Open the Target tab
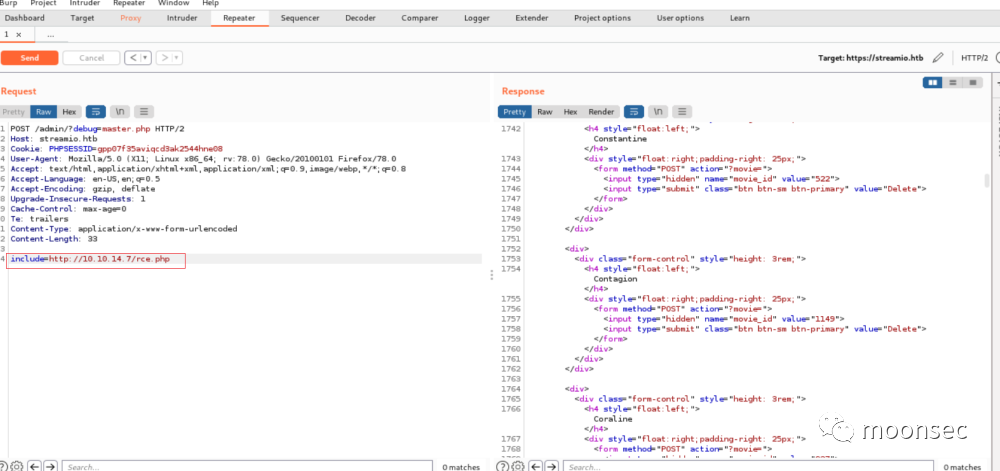Screen dimensions: 1000x471 pos(82,18)
